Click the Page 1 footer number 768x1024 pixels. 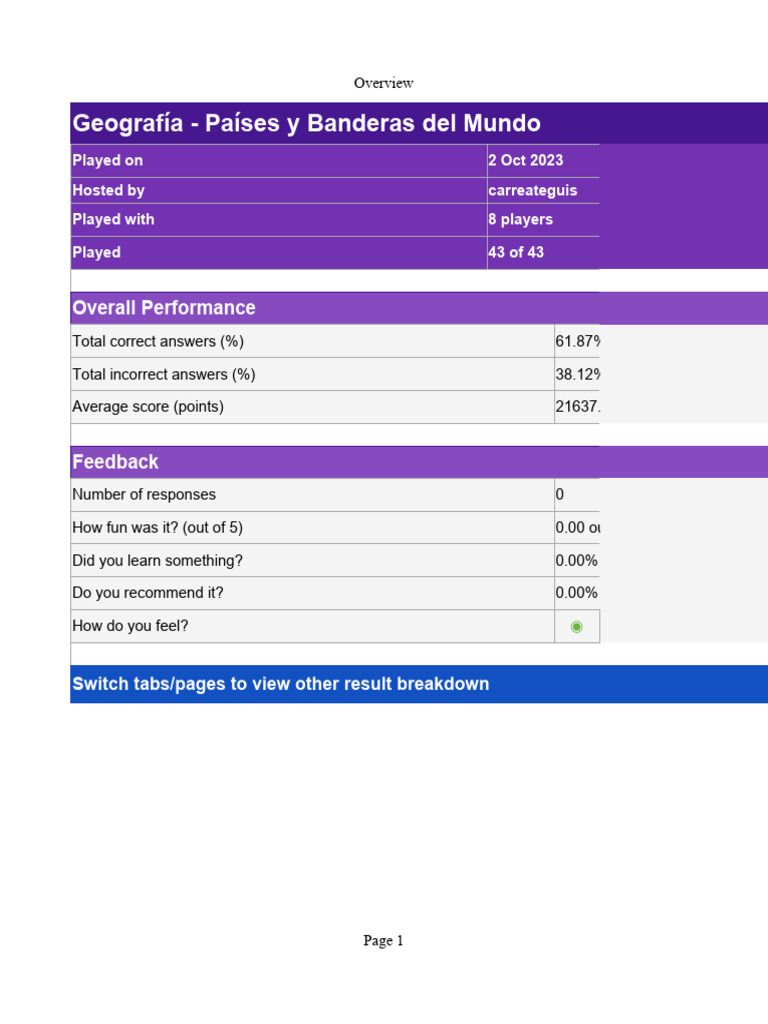click(383, 941)
